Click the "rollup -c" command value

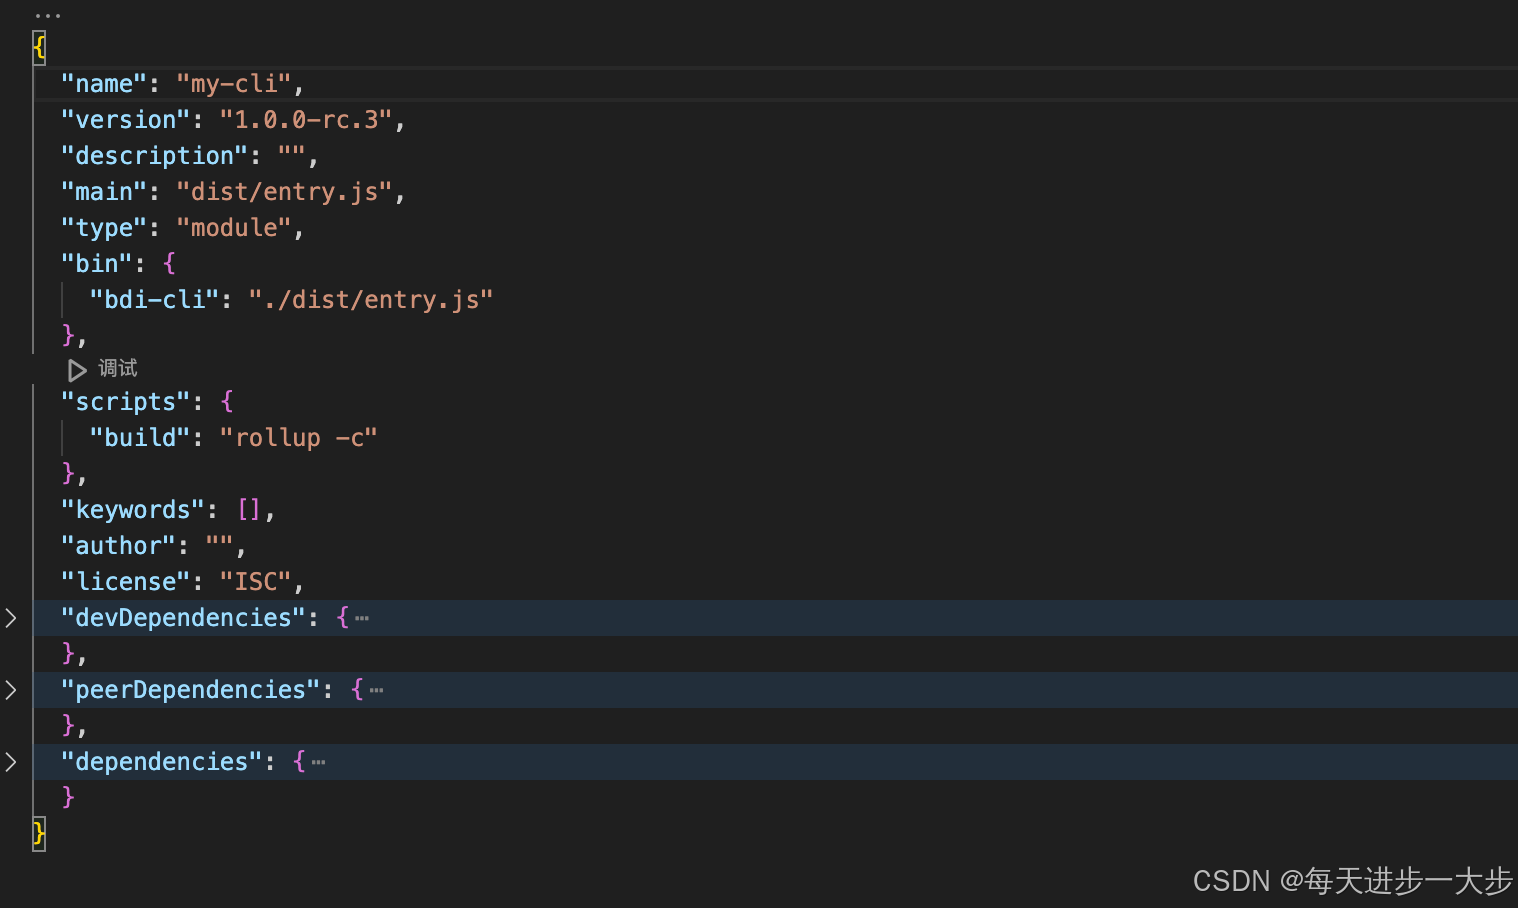[298, 438]
